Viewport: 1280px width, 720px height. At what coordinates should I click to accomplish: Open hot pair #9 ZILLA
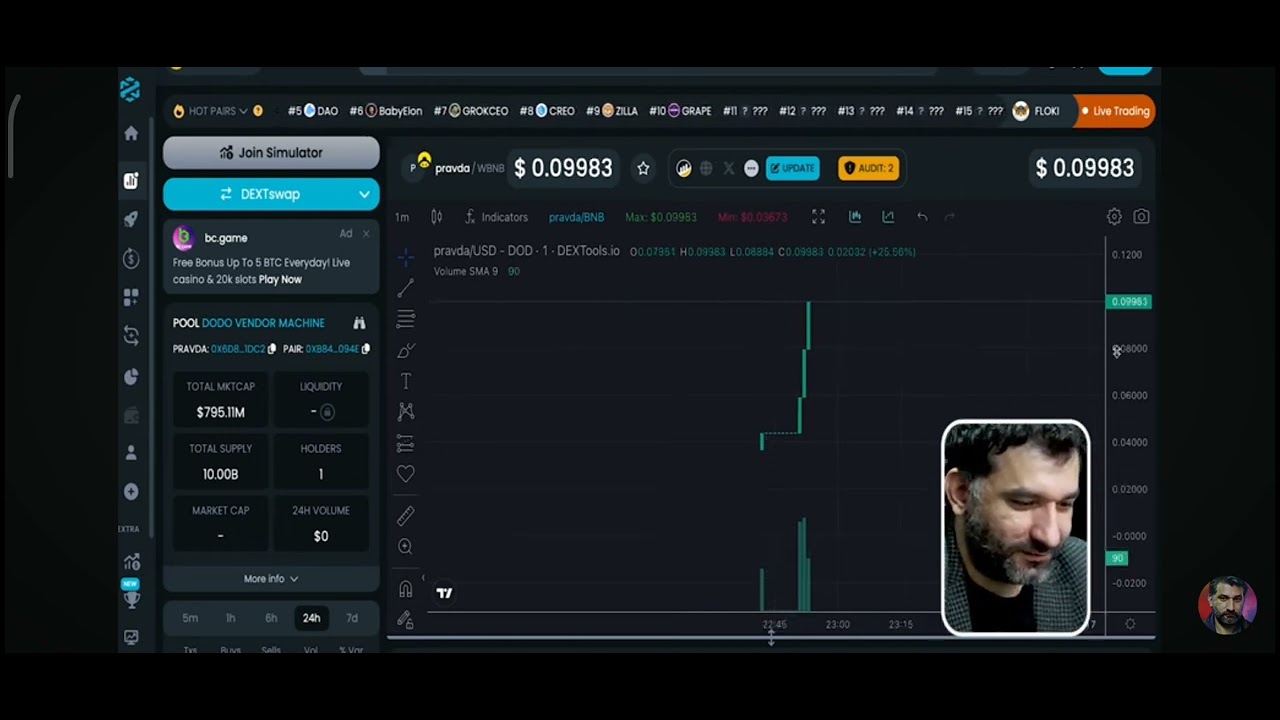(612, 111)
